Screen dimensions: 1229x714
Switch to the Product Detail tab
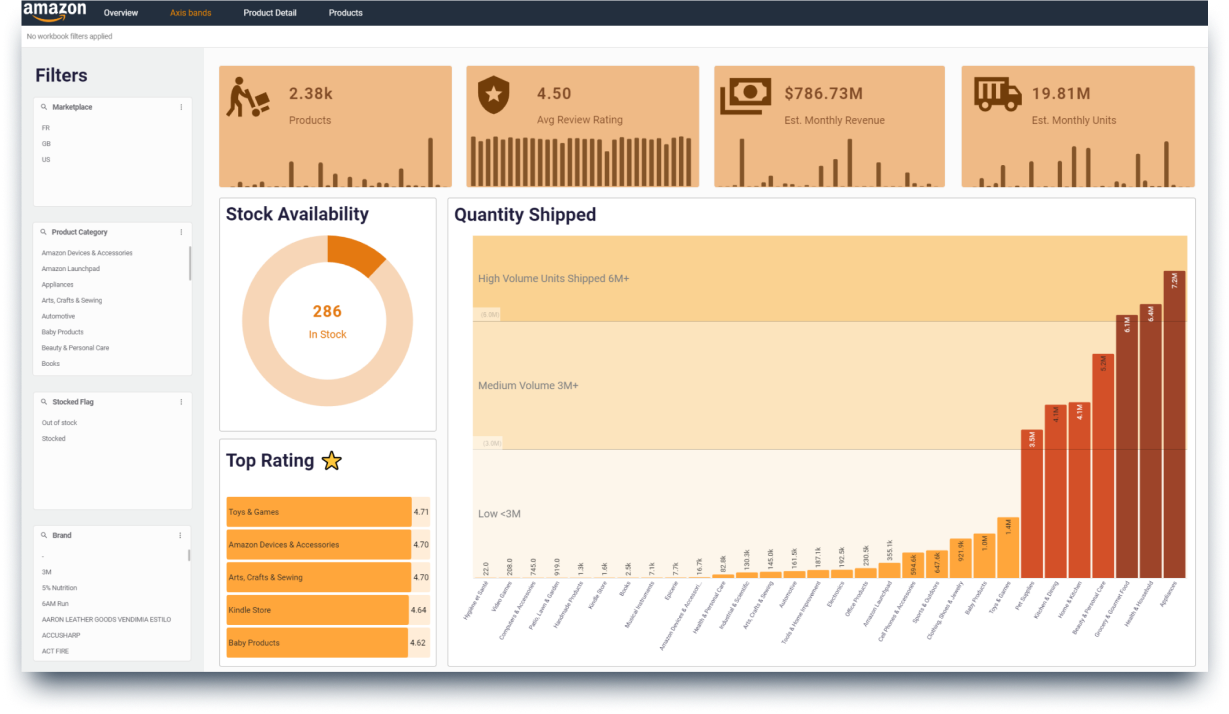(x=270, y=13)
